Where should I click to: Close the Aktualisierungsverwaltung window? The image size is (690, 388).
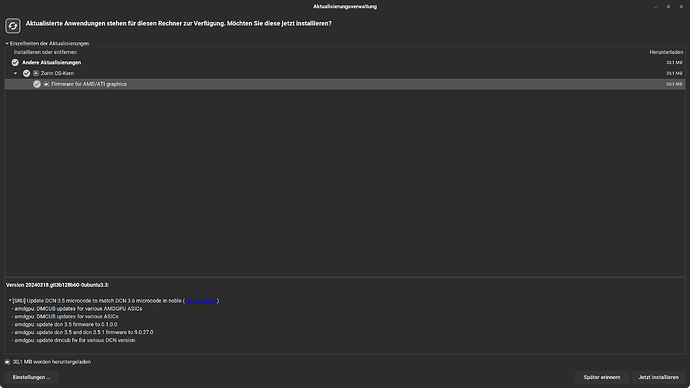coord(681,7)
